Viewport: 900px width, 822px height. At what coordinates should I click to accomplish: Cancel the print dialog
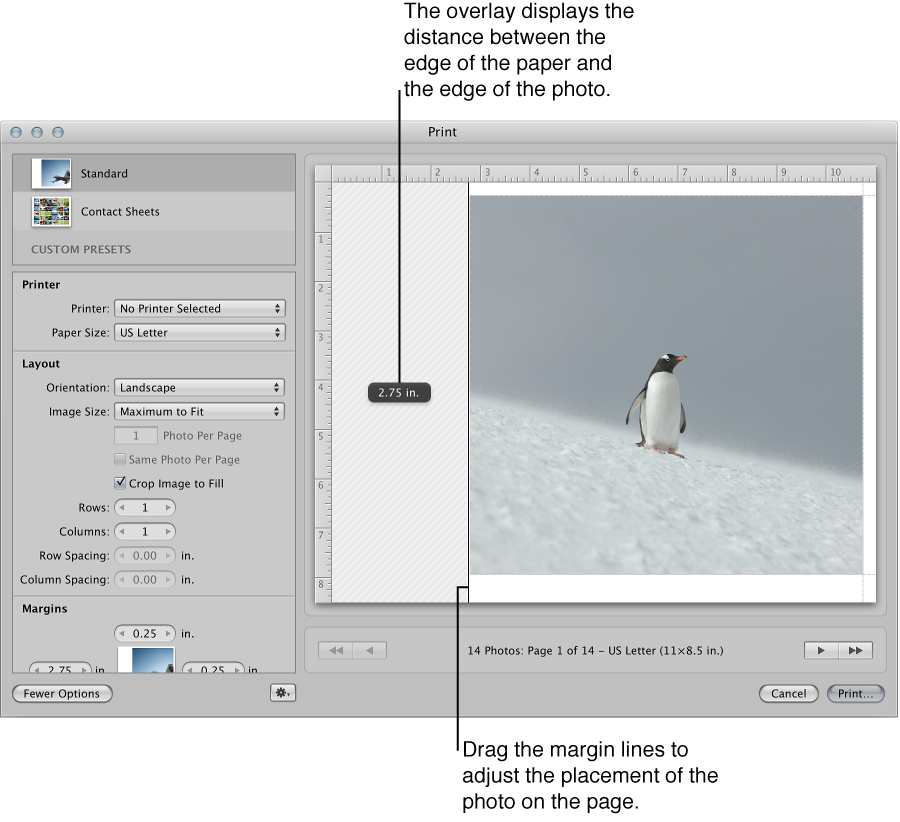click(x=788, y=693)
